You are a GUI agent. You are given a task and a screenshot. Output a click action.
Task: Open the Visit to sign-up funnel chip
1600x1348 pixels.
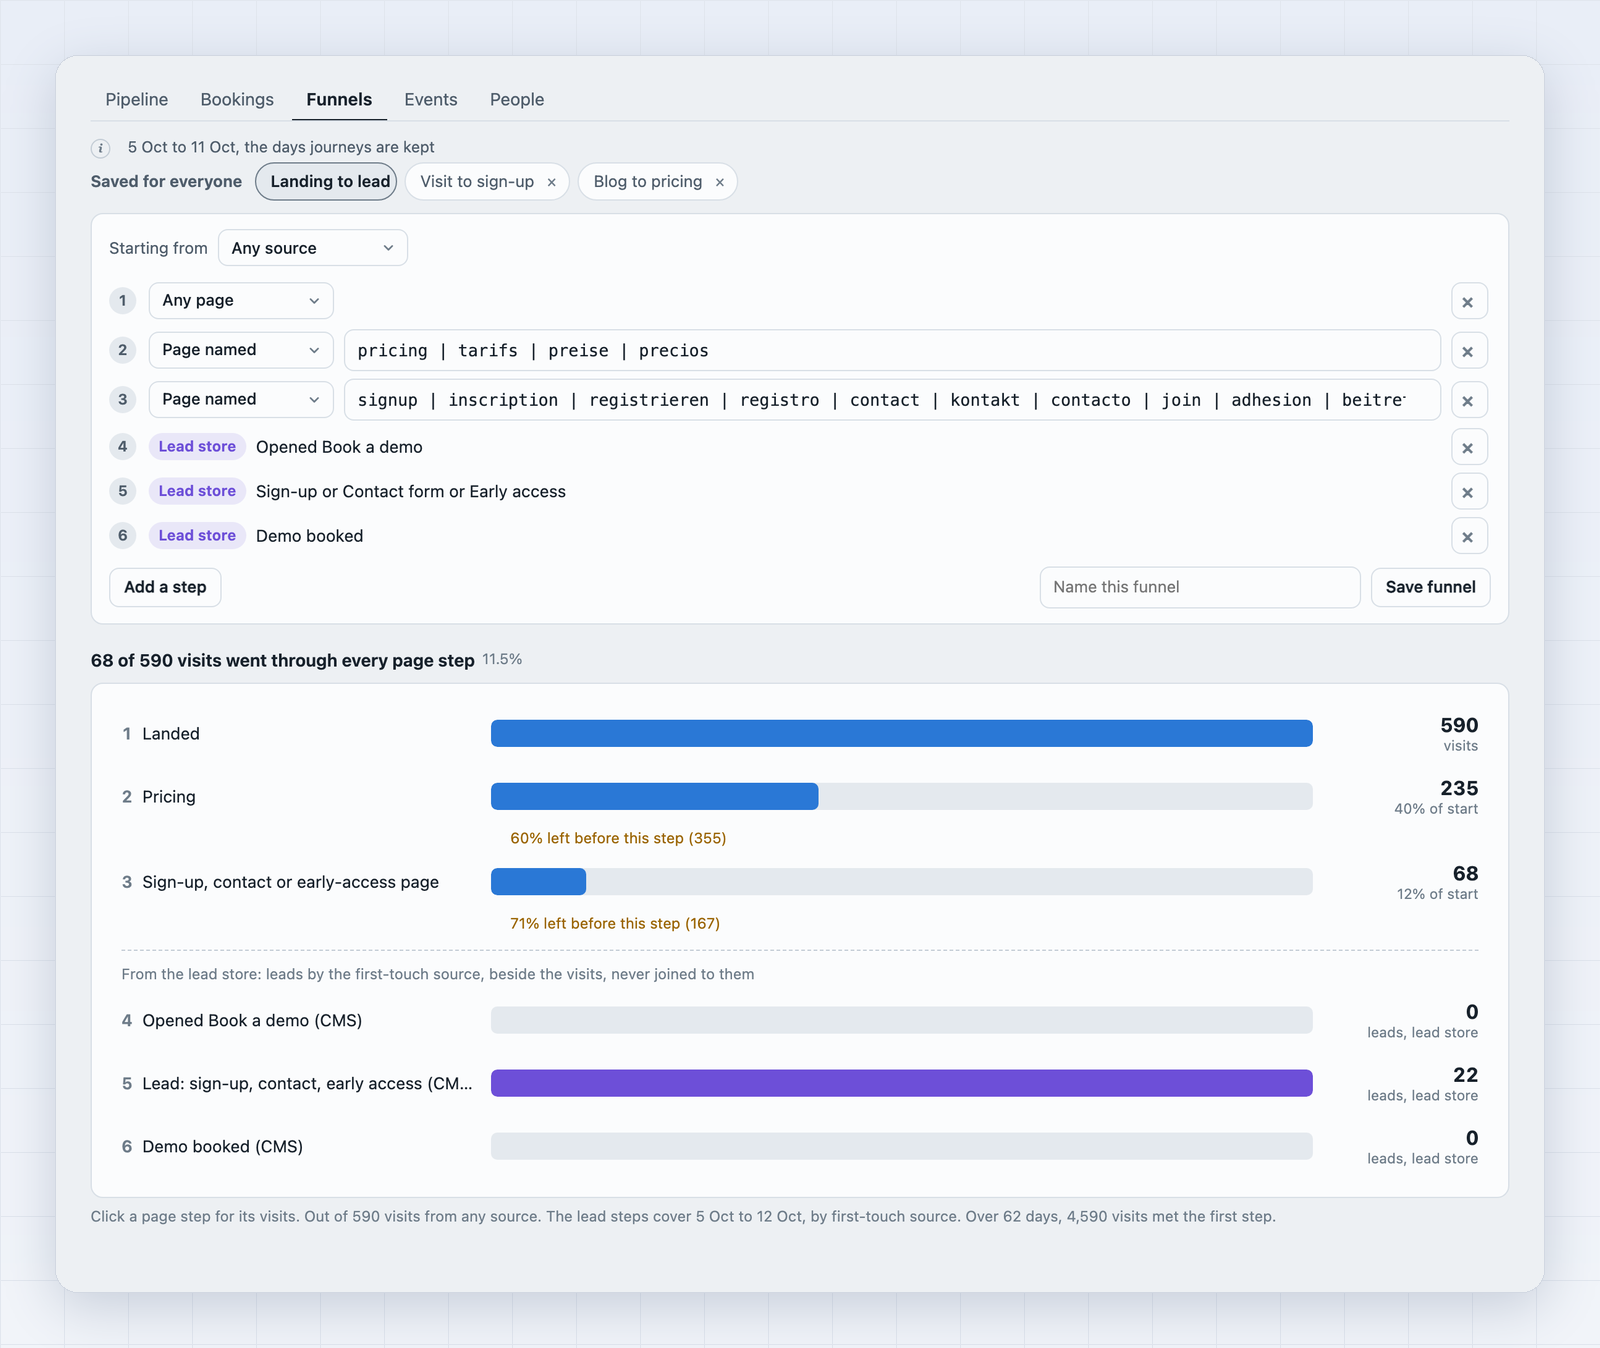tap(477, 181)
